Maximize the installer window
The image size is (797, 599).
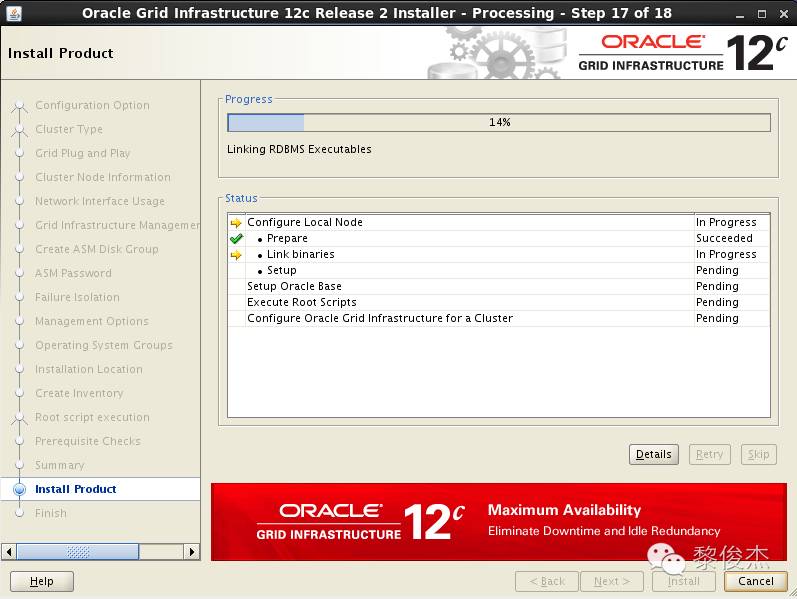tap(761, 14)
